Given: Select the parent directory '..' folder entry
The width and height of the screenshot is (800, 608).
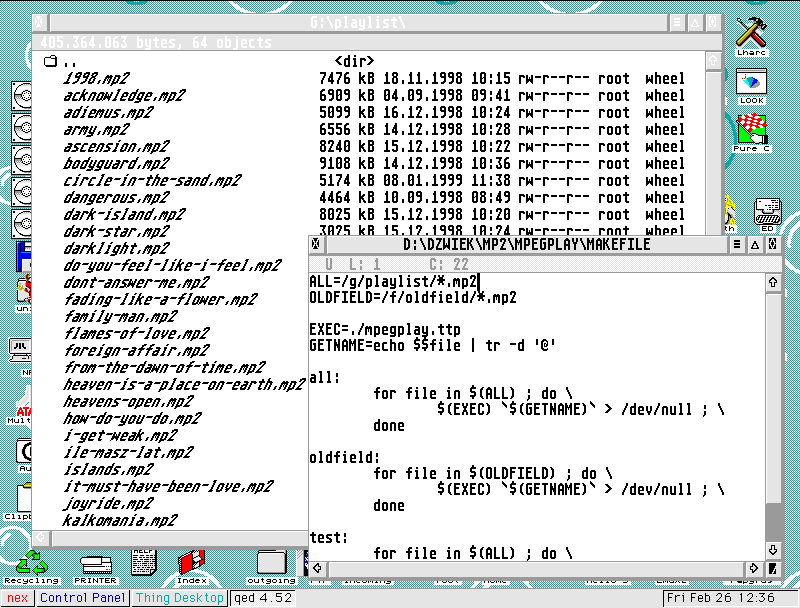Looking at the screenshot, I should [70, 62].
